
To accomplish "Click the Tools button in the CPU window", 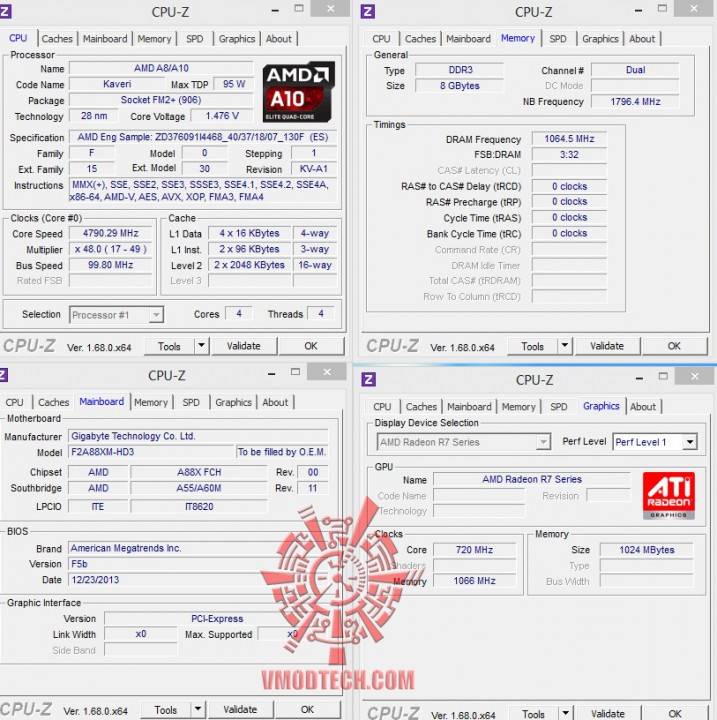I will [x=169, y=346].
